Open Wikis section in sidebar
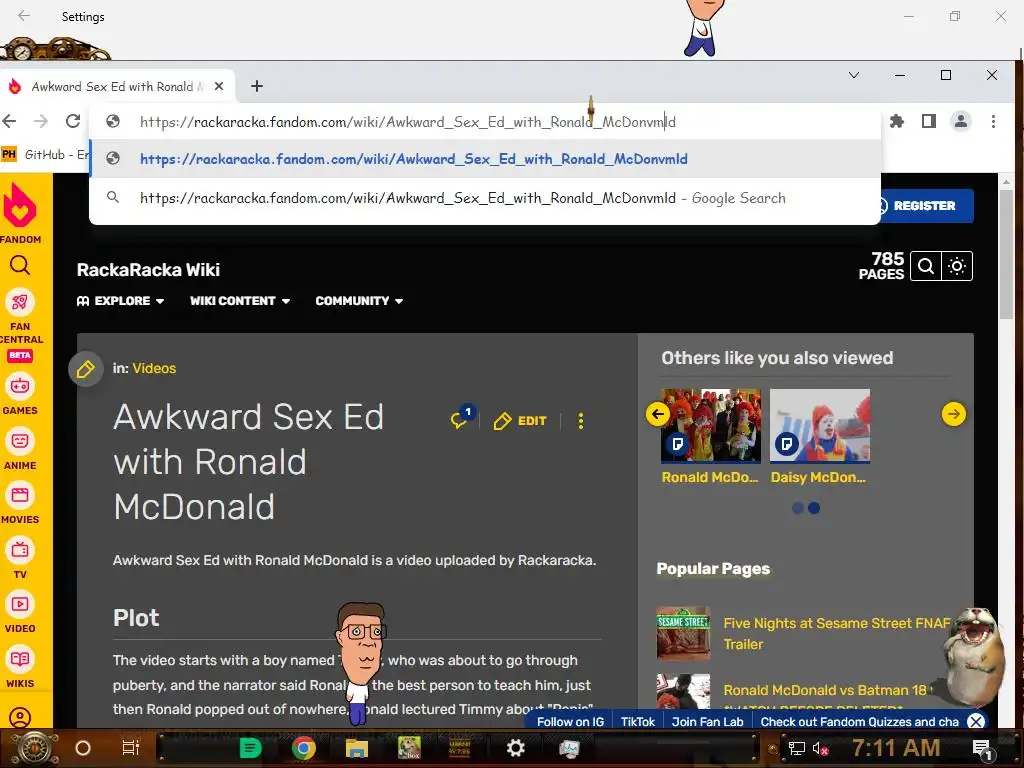 (20, 667)
